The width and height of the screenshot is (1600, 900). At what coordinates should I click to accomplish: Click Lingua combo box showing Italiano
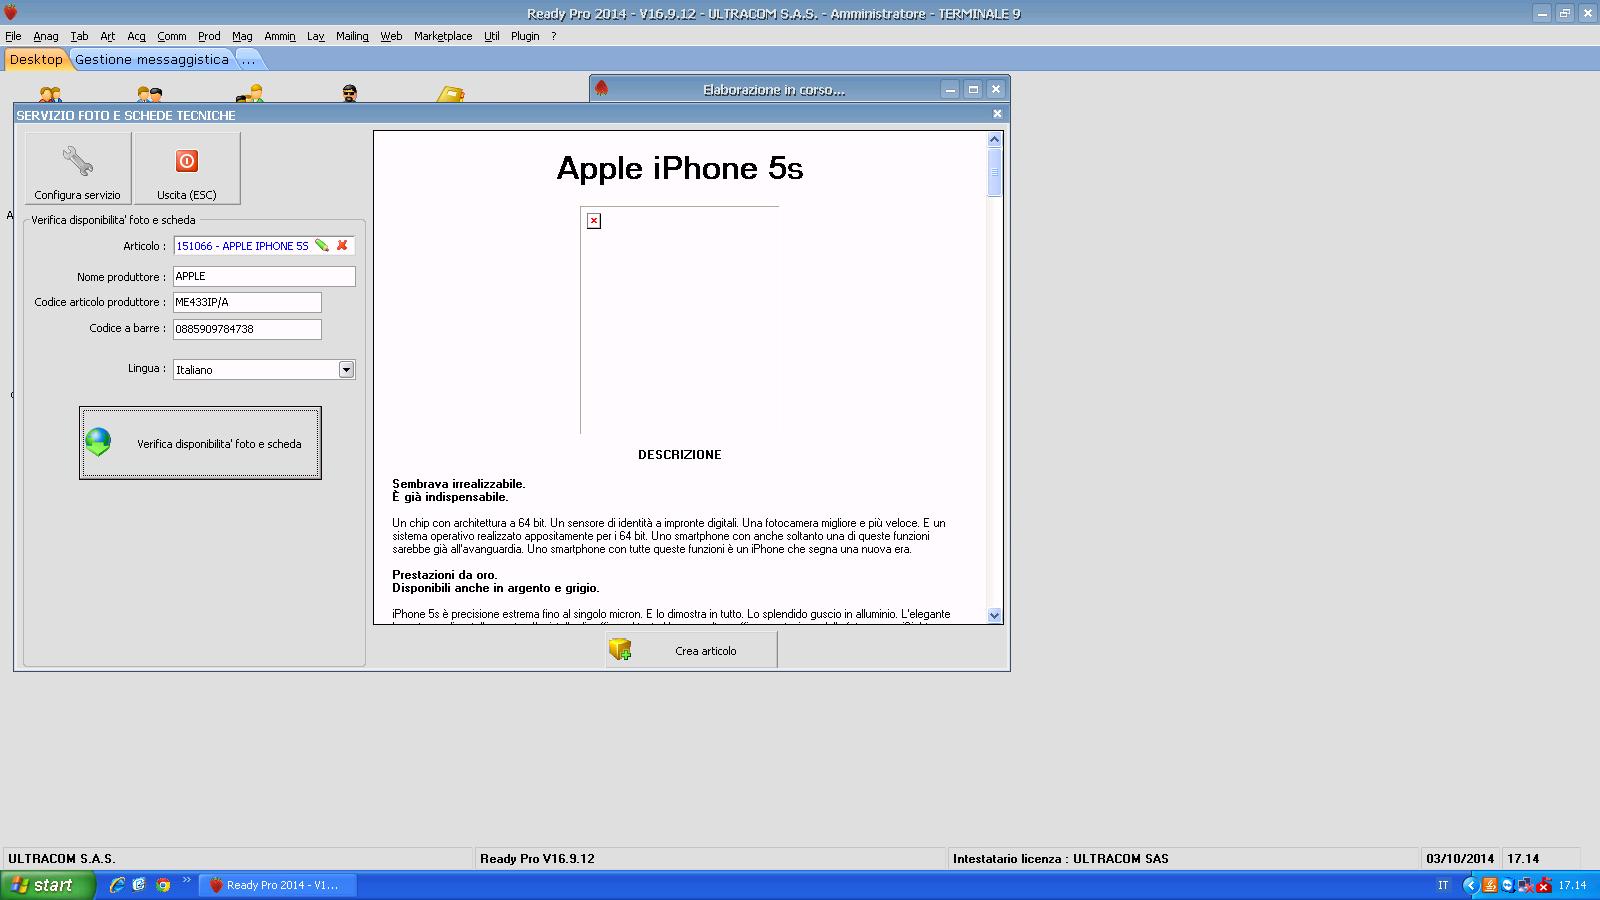pyautogui.click(x=264, y=369)
